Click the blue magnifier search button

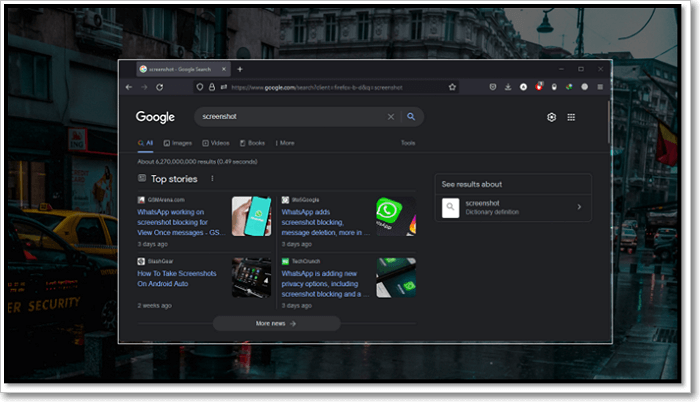(411, 117)
